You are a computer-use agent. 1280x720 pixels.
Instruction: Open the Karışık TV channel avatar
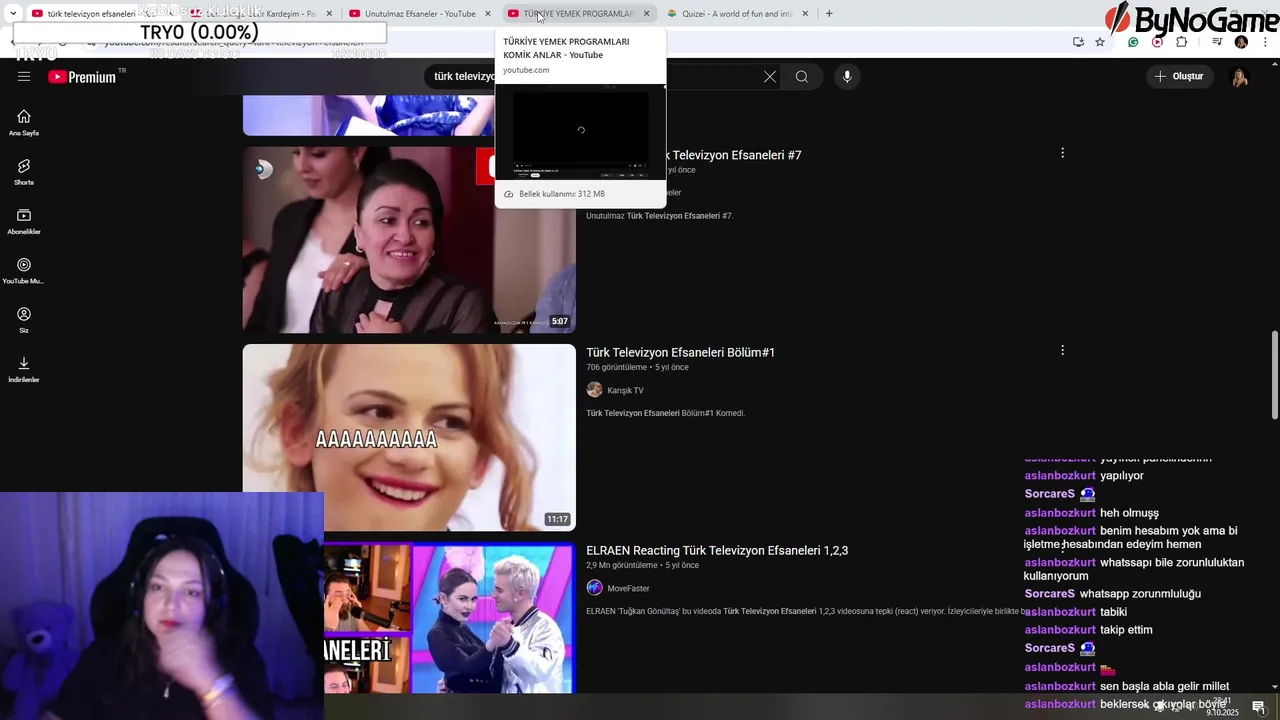point(594,390)
